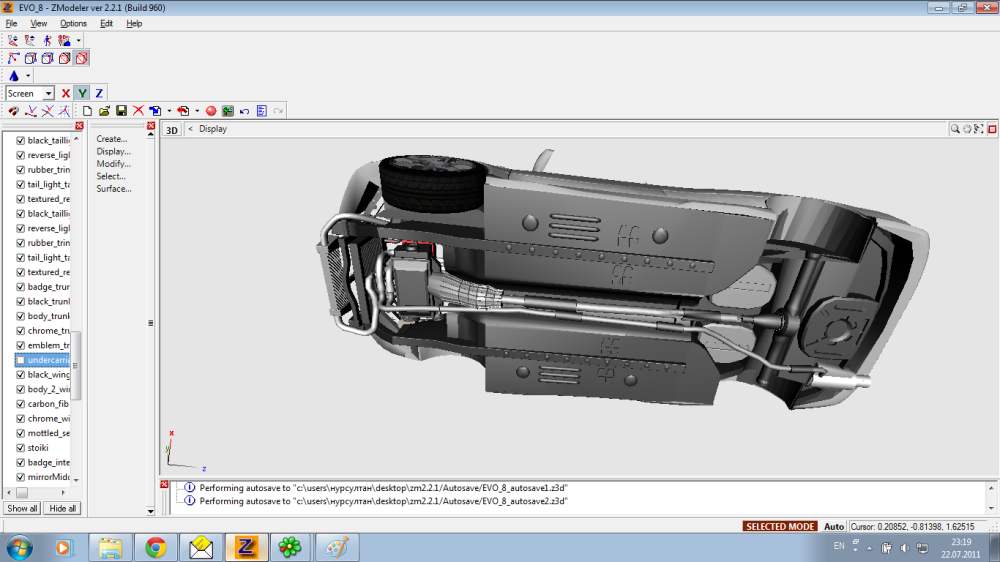Select the polyline creation tool icon
Screen dimensions: 1000x562
click(x=13, y=58)
